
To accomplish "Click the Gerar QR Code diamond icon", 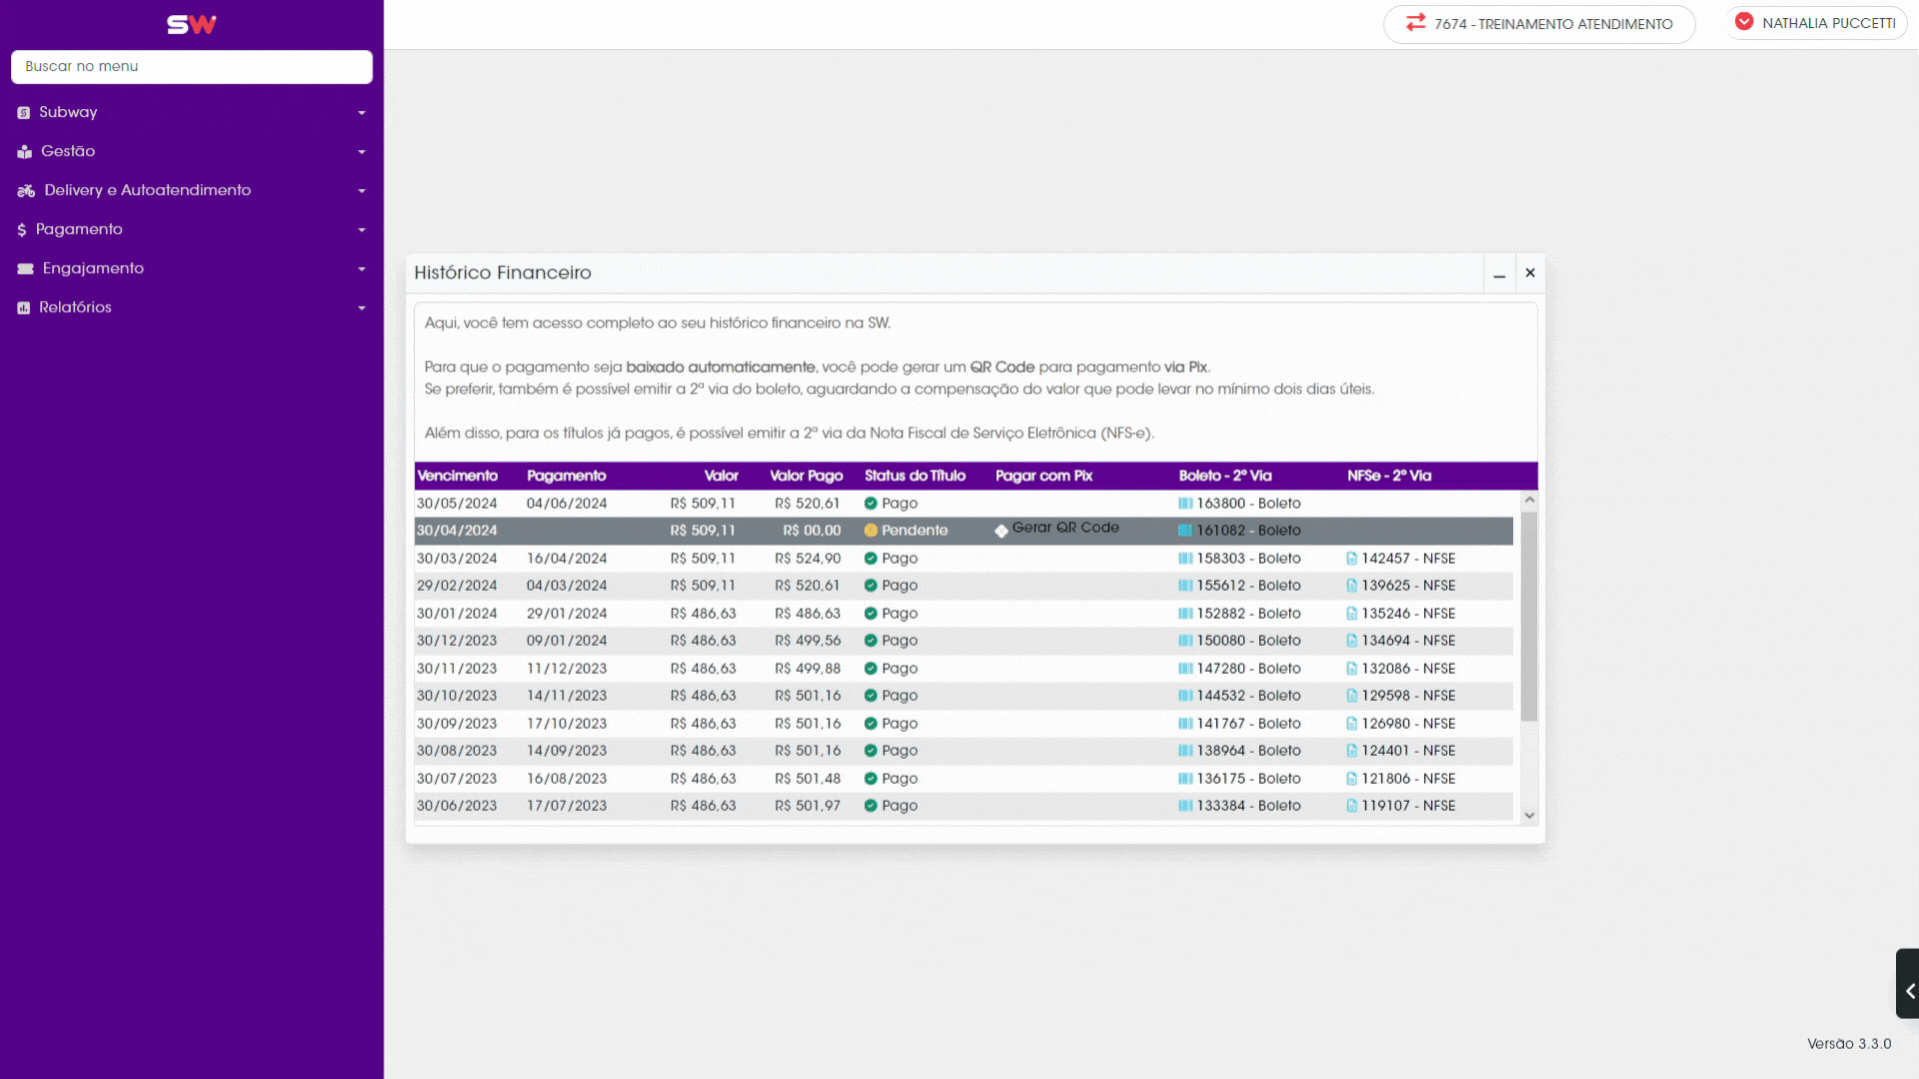I will [x=1001, y=531].
